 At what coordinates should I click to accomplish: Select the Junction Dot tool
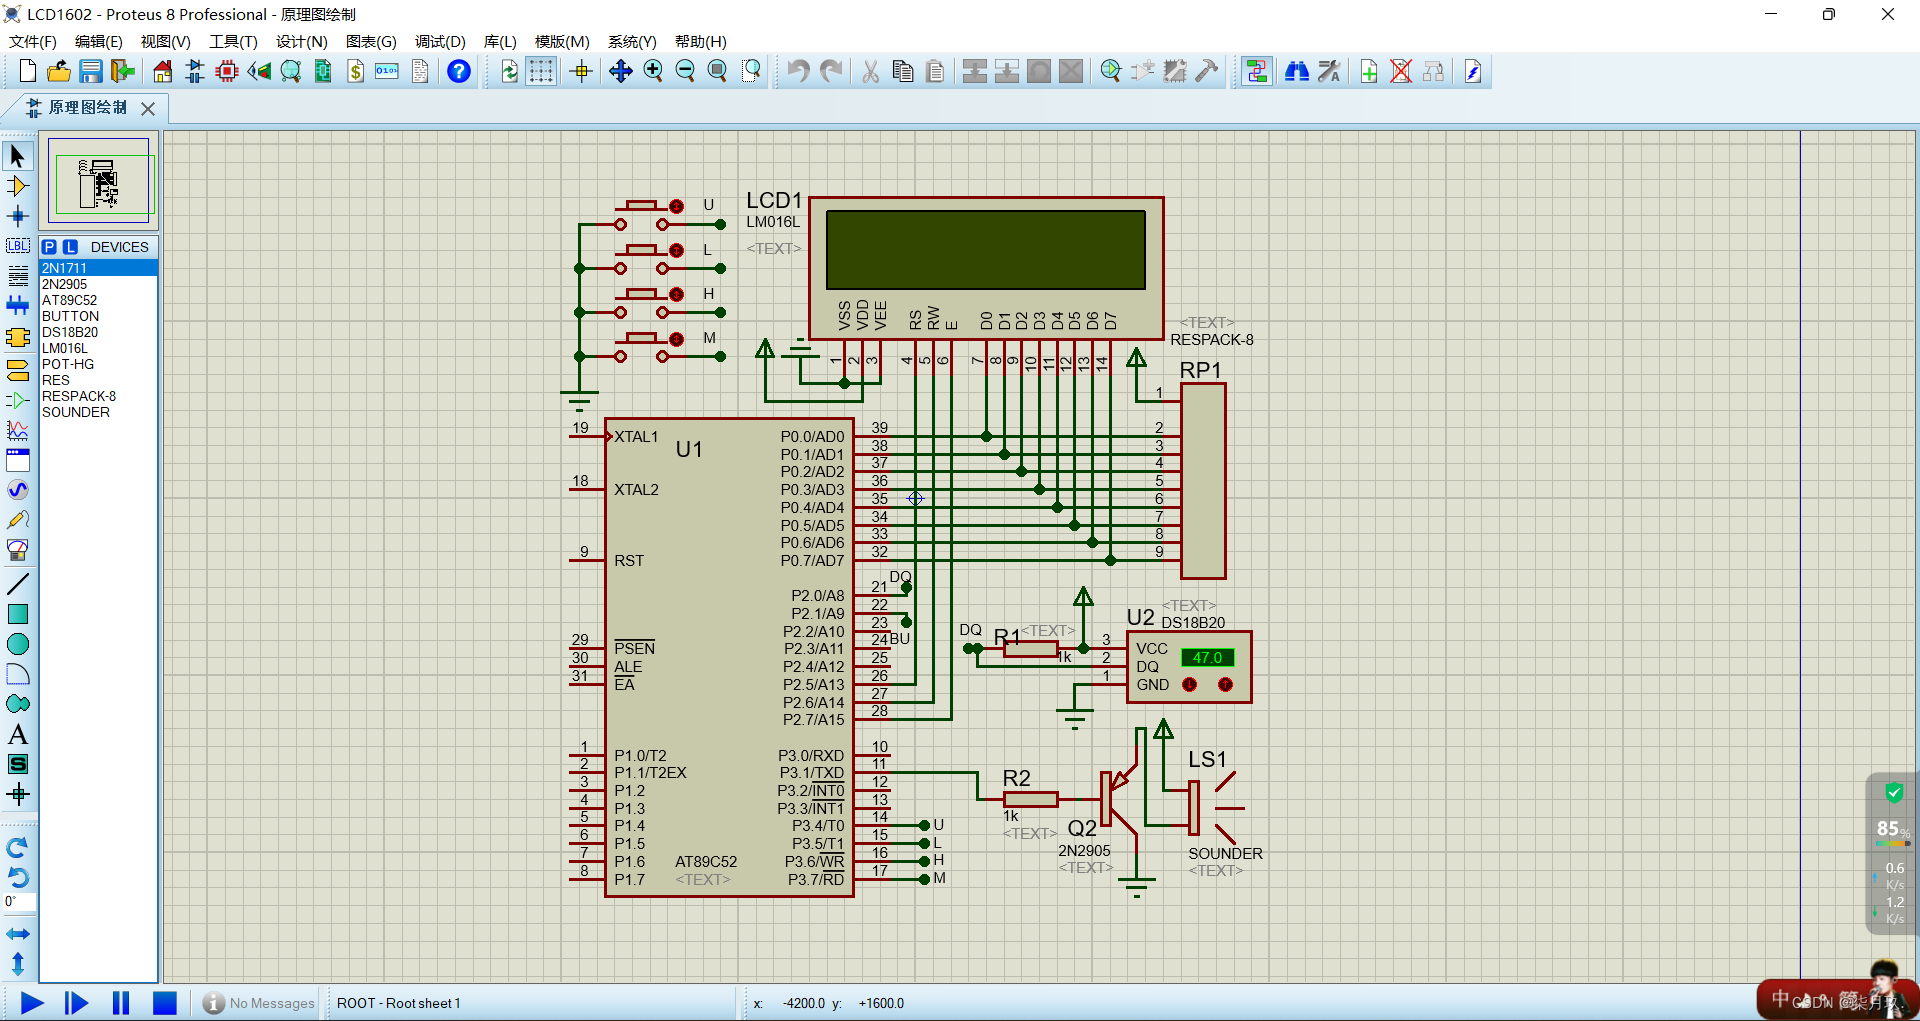(x=18, y=216)
